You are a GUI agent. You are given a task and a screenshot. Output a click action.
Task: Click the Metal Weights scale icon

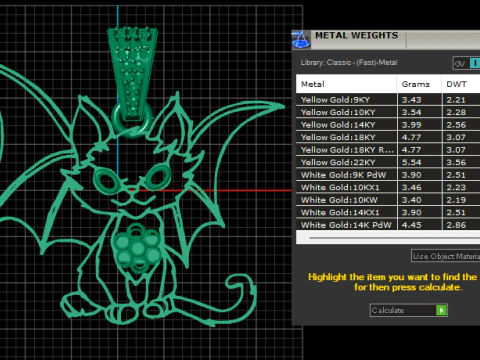coord(301,40)
